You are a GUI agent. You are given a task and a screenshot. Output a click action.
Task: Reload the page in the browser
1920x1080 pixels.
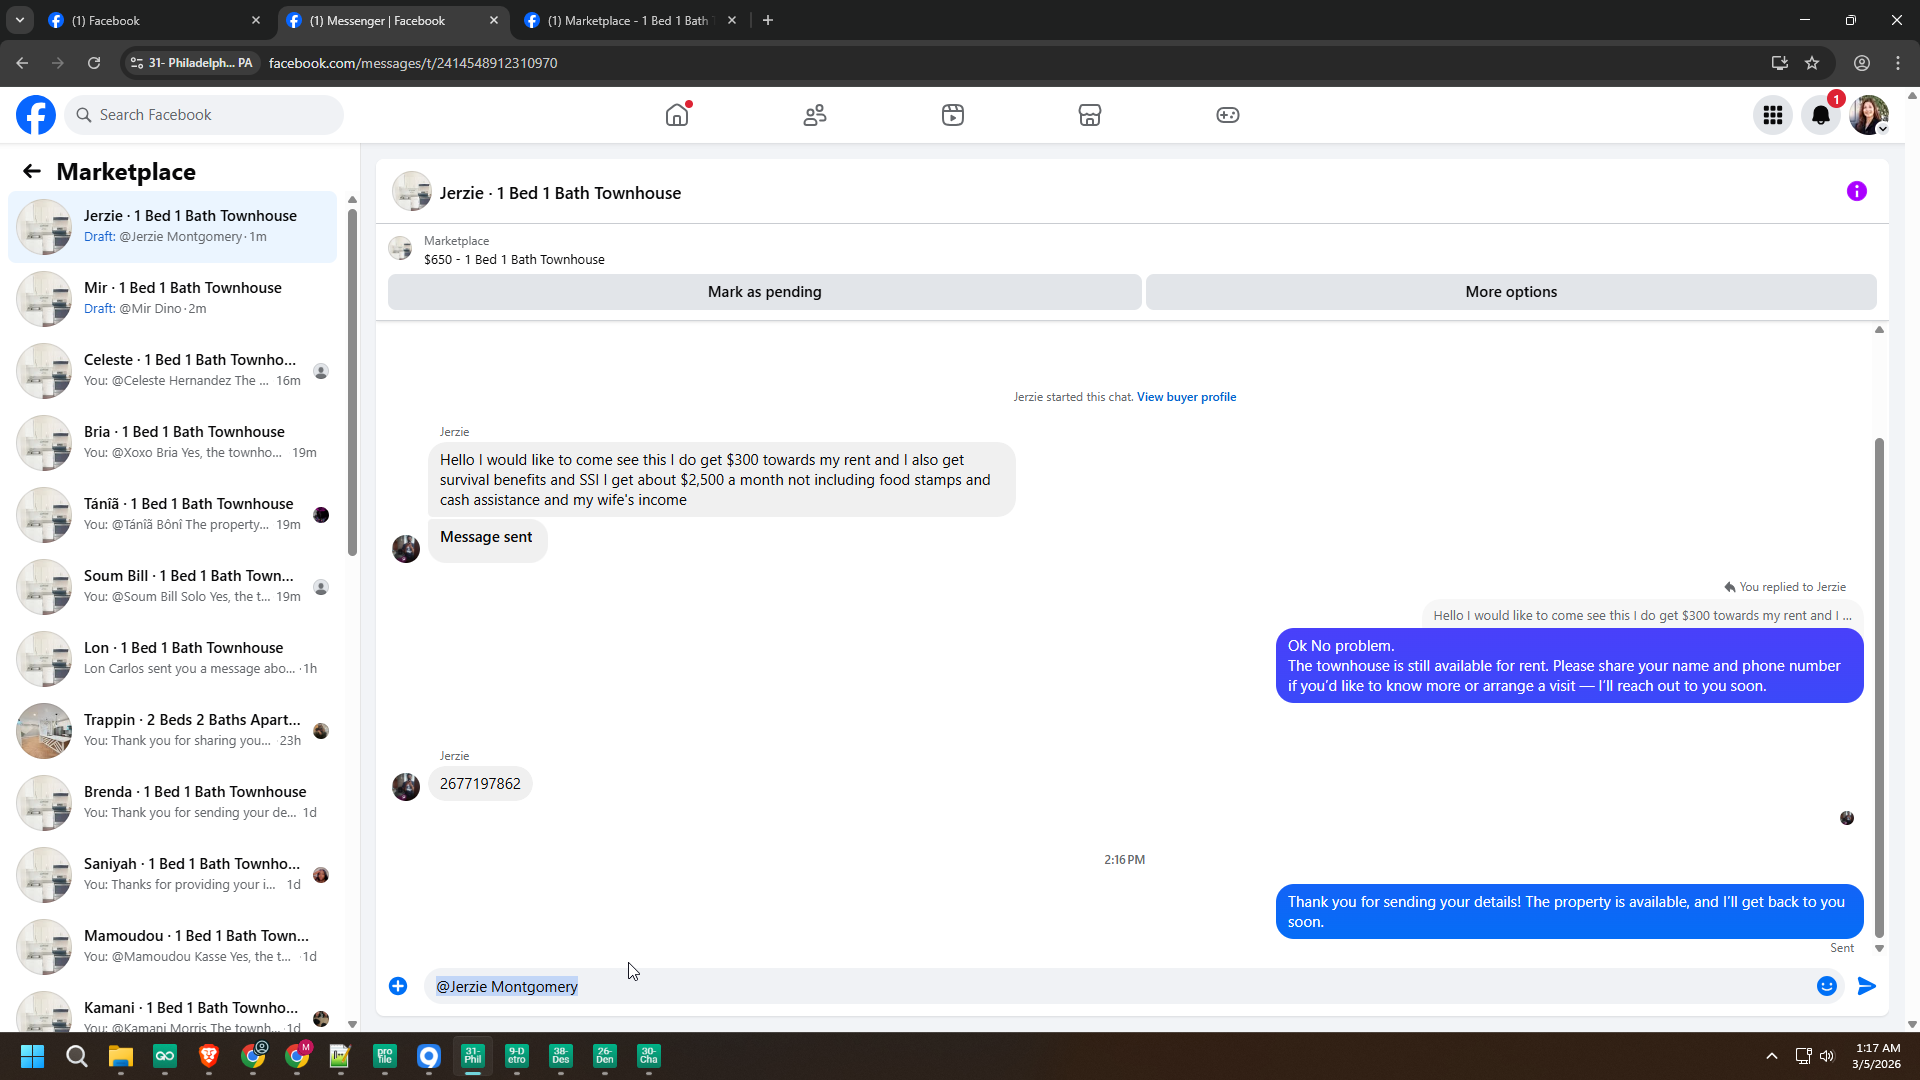coord(94,63)
